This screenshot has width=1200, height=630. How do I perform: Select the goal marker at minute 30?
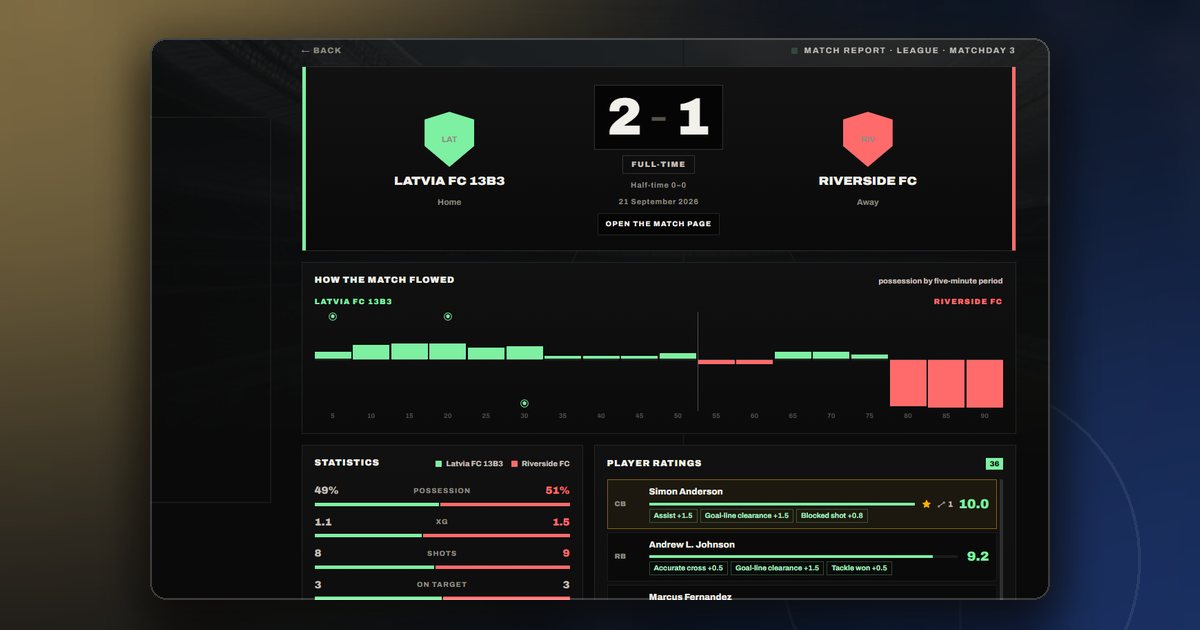pos(524,404)
